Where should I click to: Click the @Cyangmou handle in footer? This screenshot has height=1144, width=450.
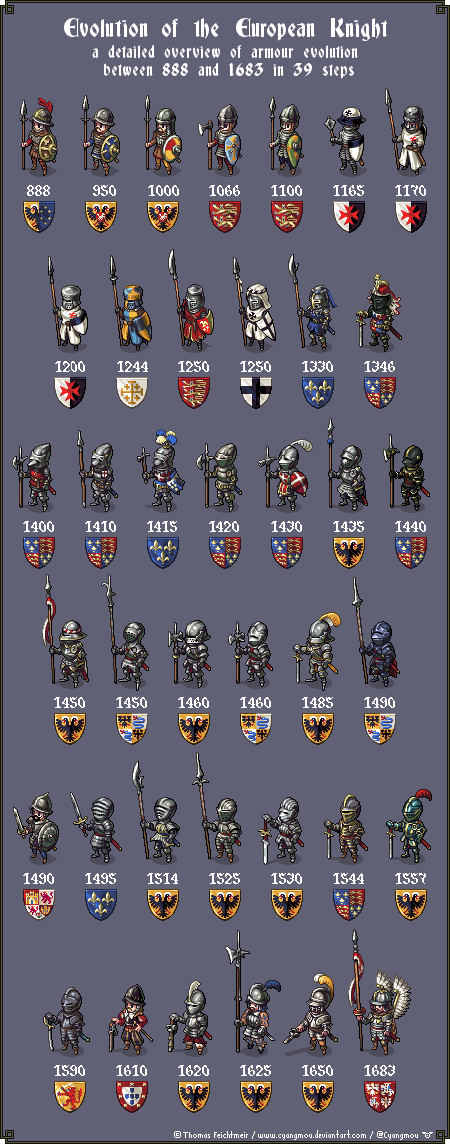395,1133
